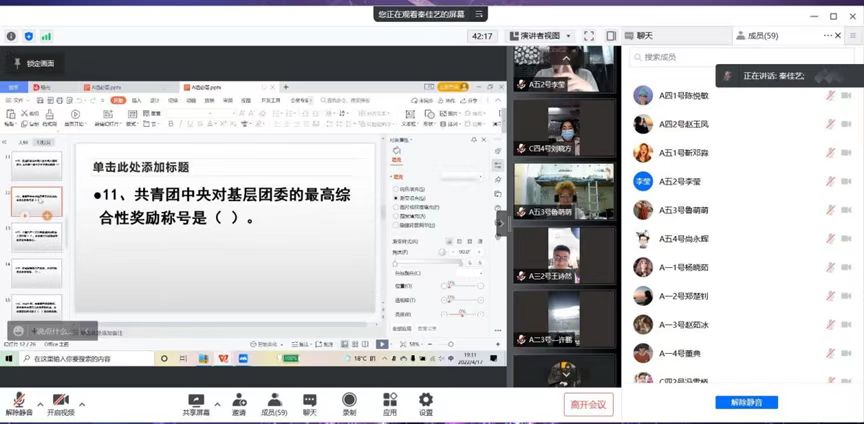Viewport: 864px width, 424px height.
Task: Click the 离开会议 leave meeting button
Action: tap(588, 404)
